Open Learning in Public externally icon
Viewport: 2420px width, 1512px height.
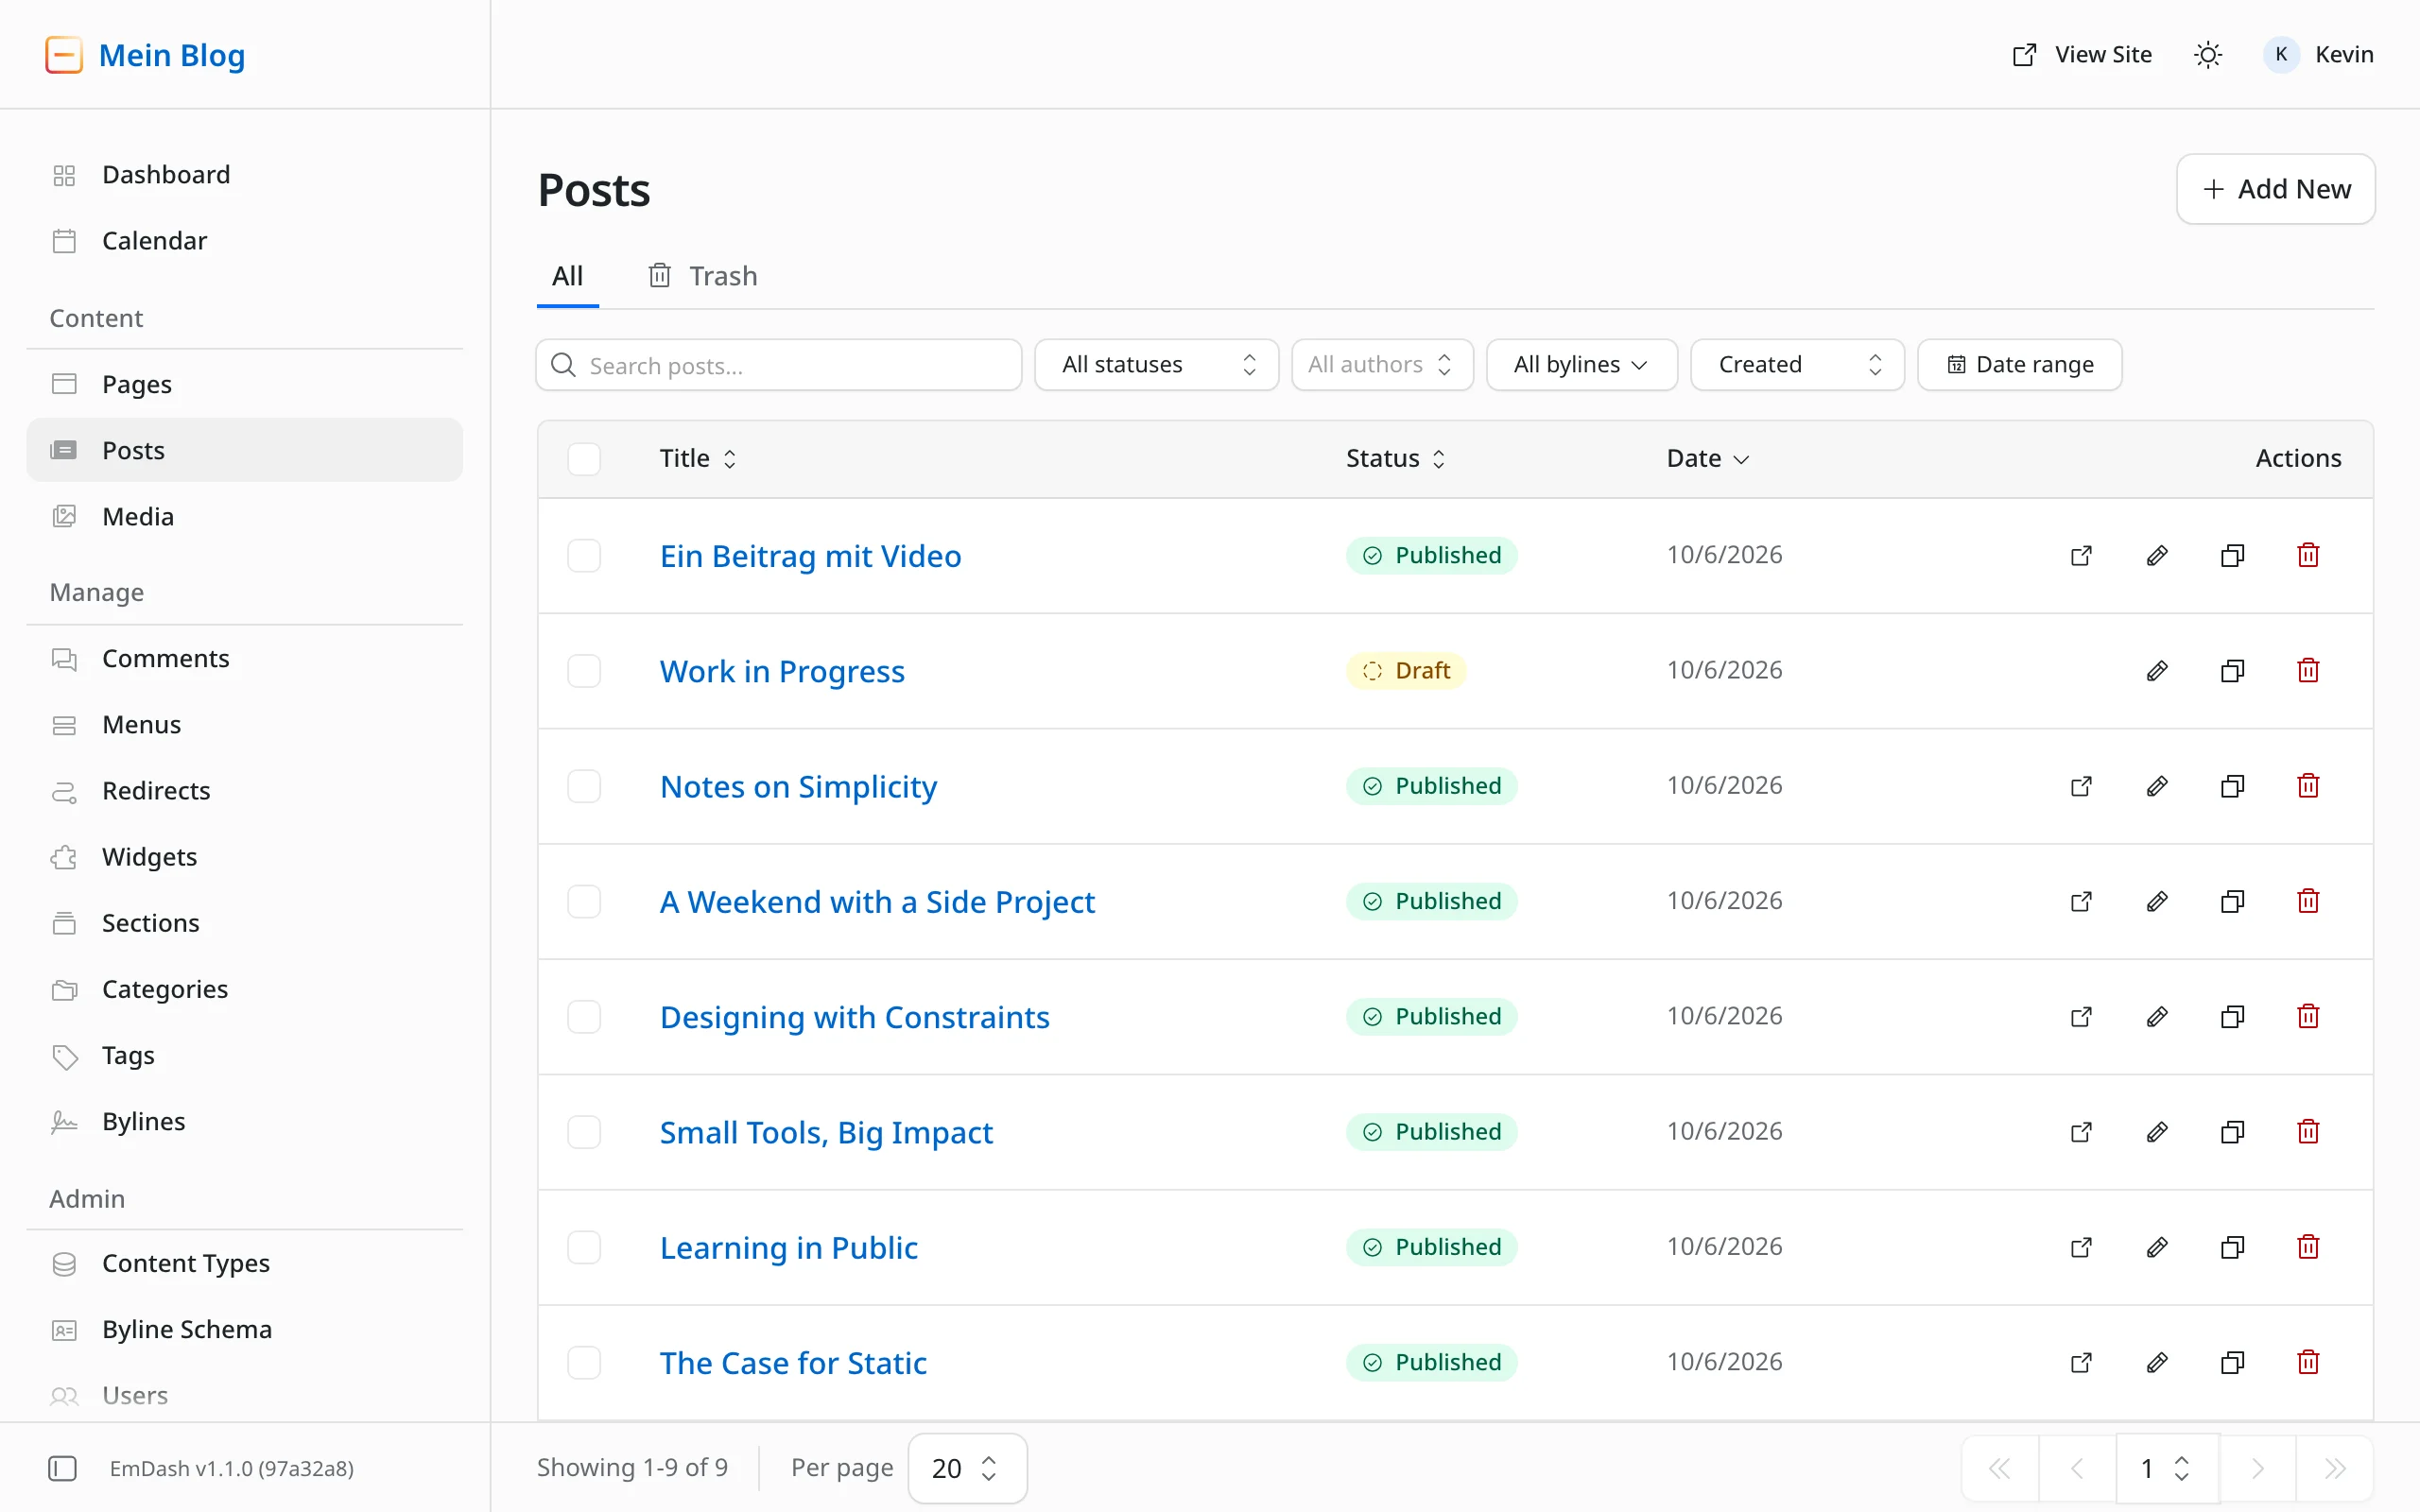coord(2081,1247)
